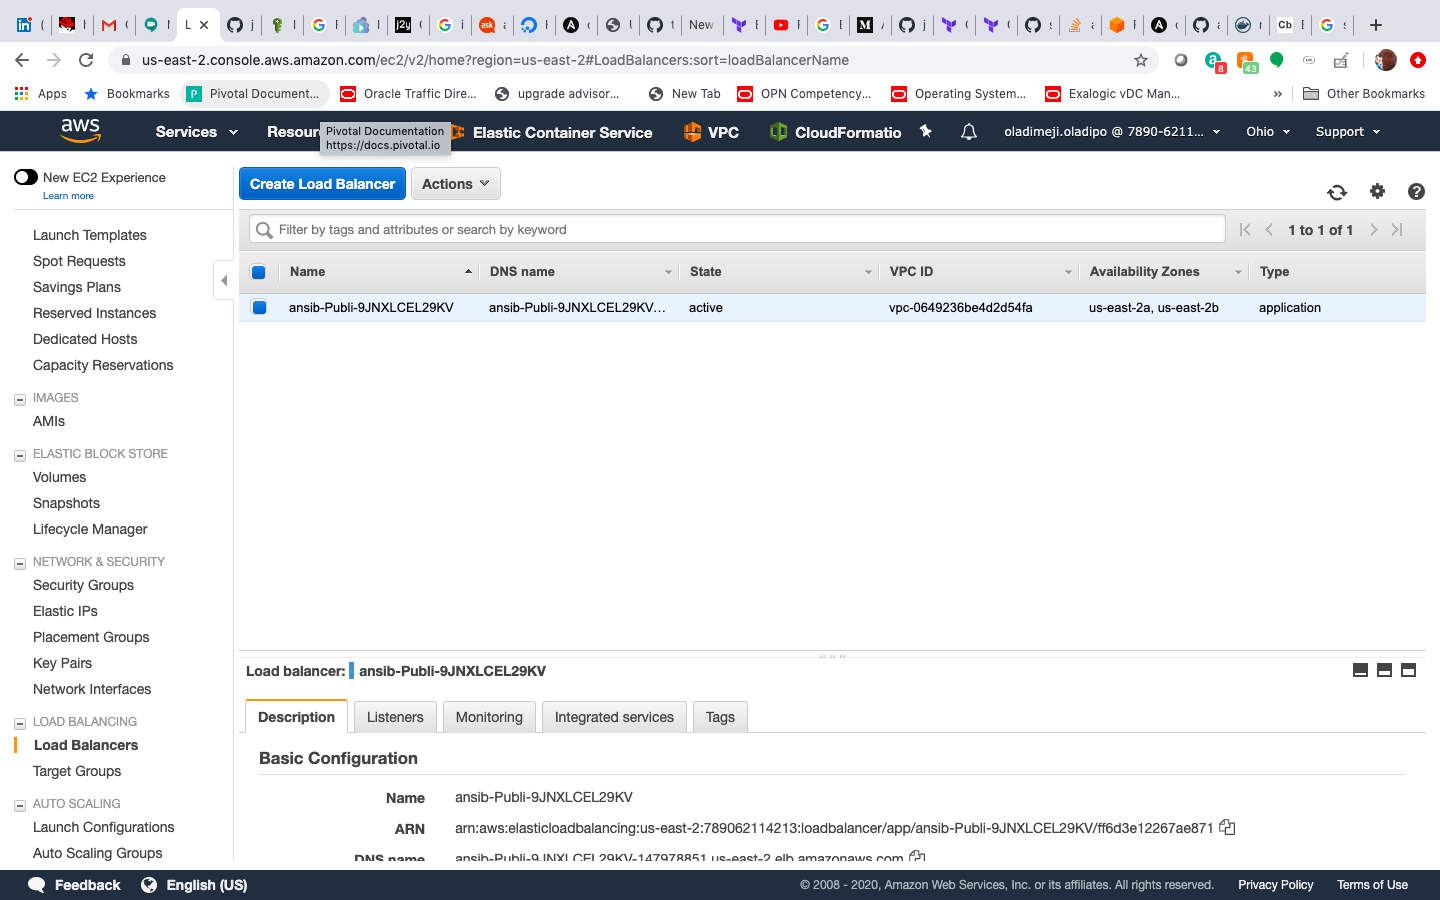Collapse the LOAD BALANCING section

[19, 723]
